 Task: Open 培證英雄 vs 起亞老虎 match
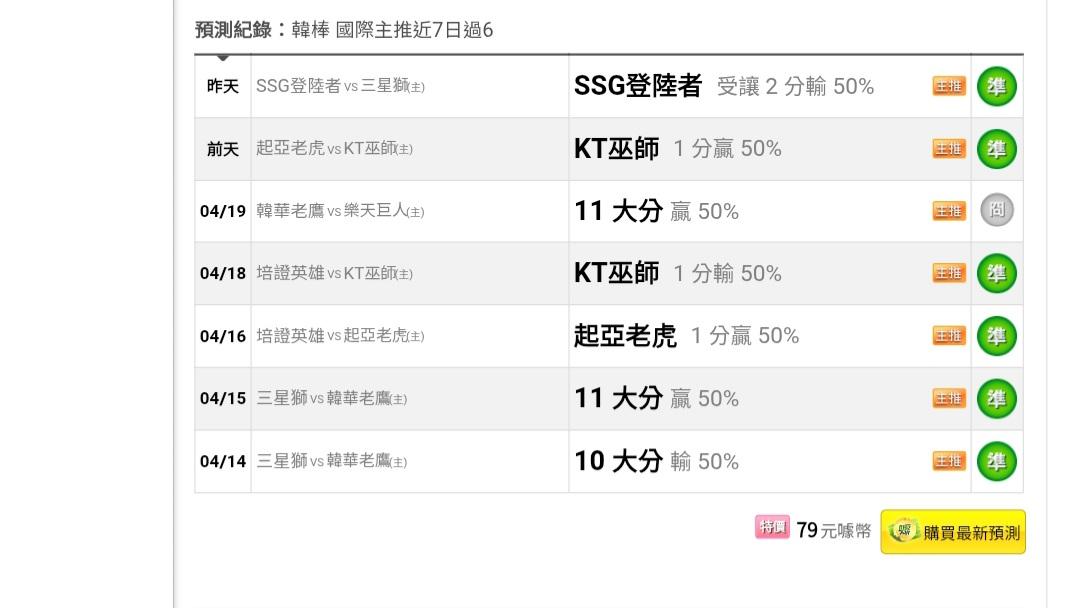click(x=340, y=336)
